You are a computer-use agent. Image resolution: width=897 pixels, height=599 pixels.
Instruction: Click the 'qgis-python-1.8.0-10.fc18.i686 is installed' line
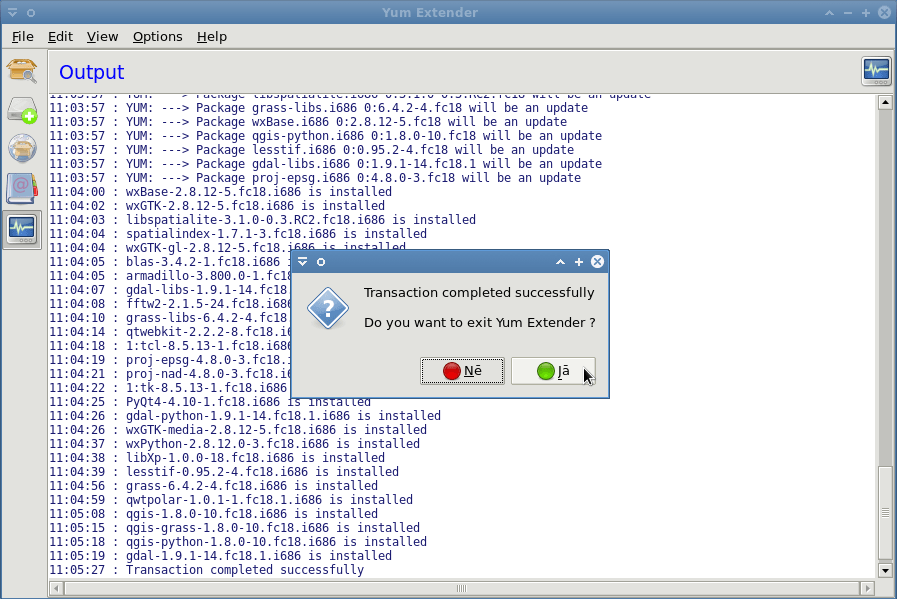[x=238, y=542]
